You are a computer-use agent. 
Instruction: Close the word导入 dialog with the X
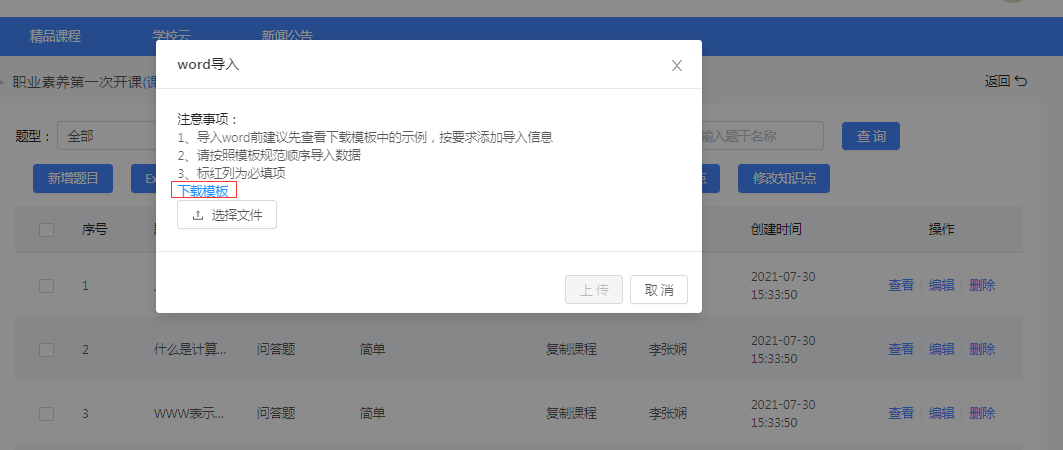coord(677,66)
